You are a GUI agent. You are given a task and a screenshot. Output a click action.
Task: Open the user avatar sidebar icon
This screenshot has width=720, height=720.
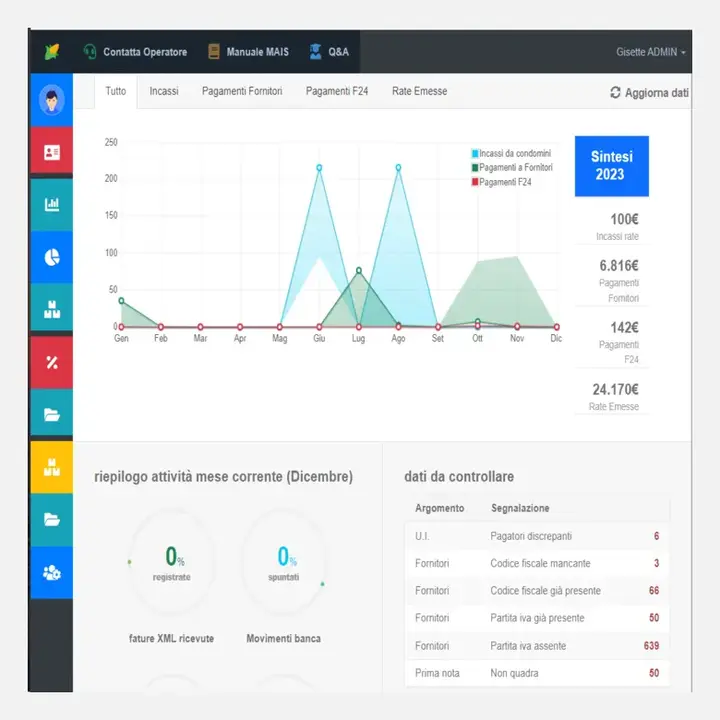pos(51,100)
